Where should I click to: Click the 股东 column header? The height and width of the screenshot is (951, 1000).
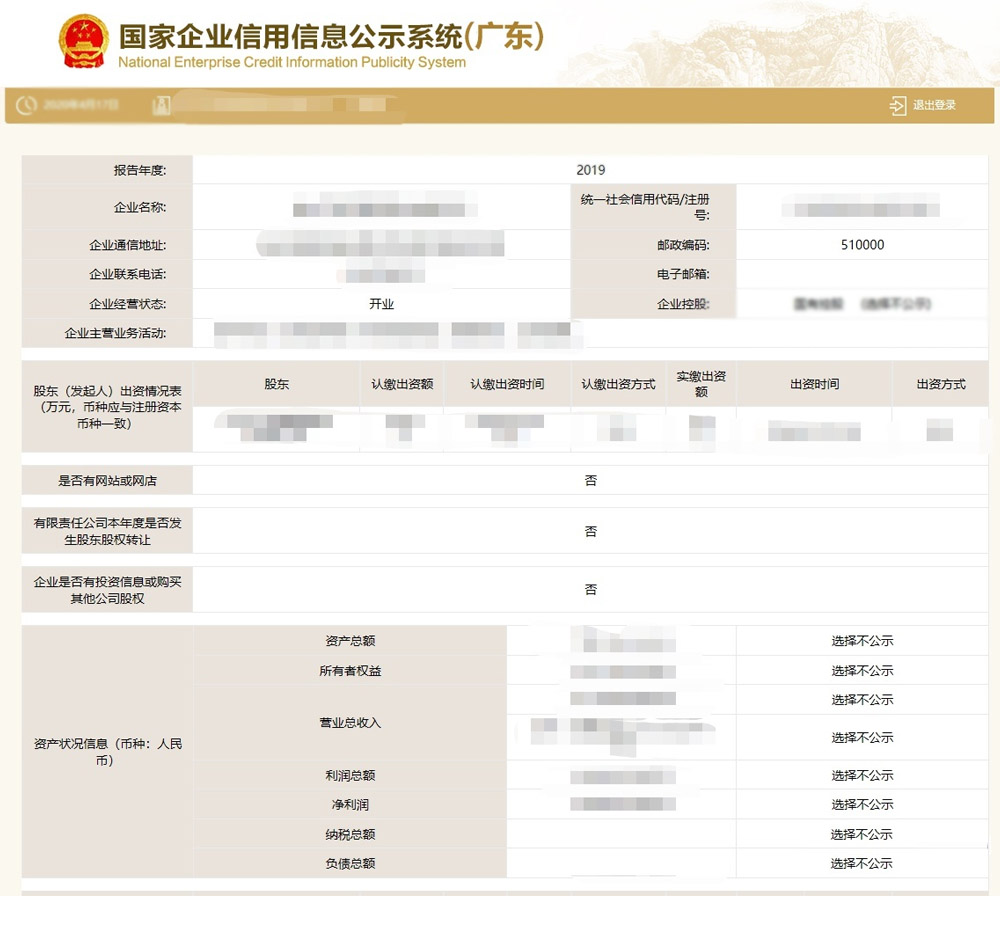(x=276, y=384)
